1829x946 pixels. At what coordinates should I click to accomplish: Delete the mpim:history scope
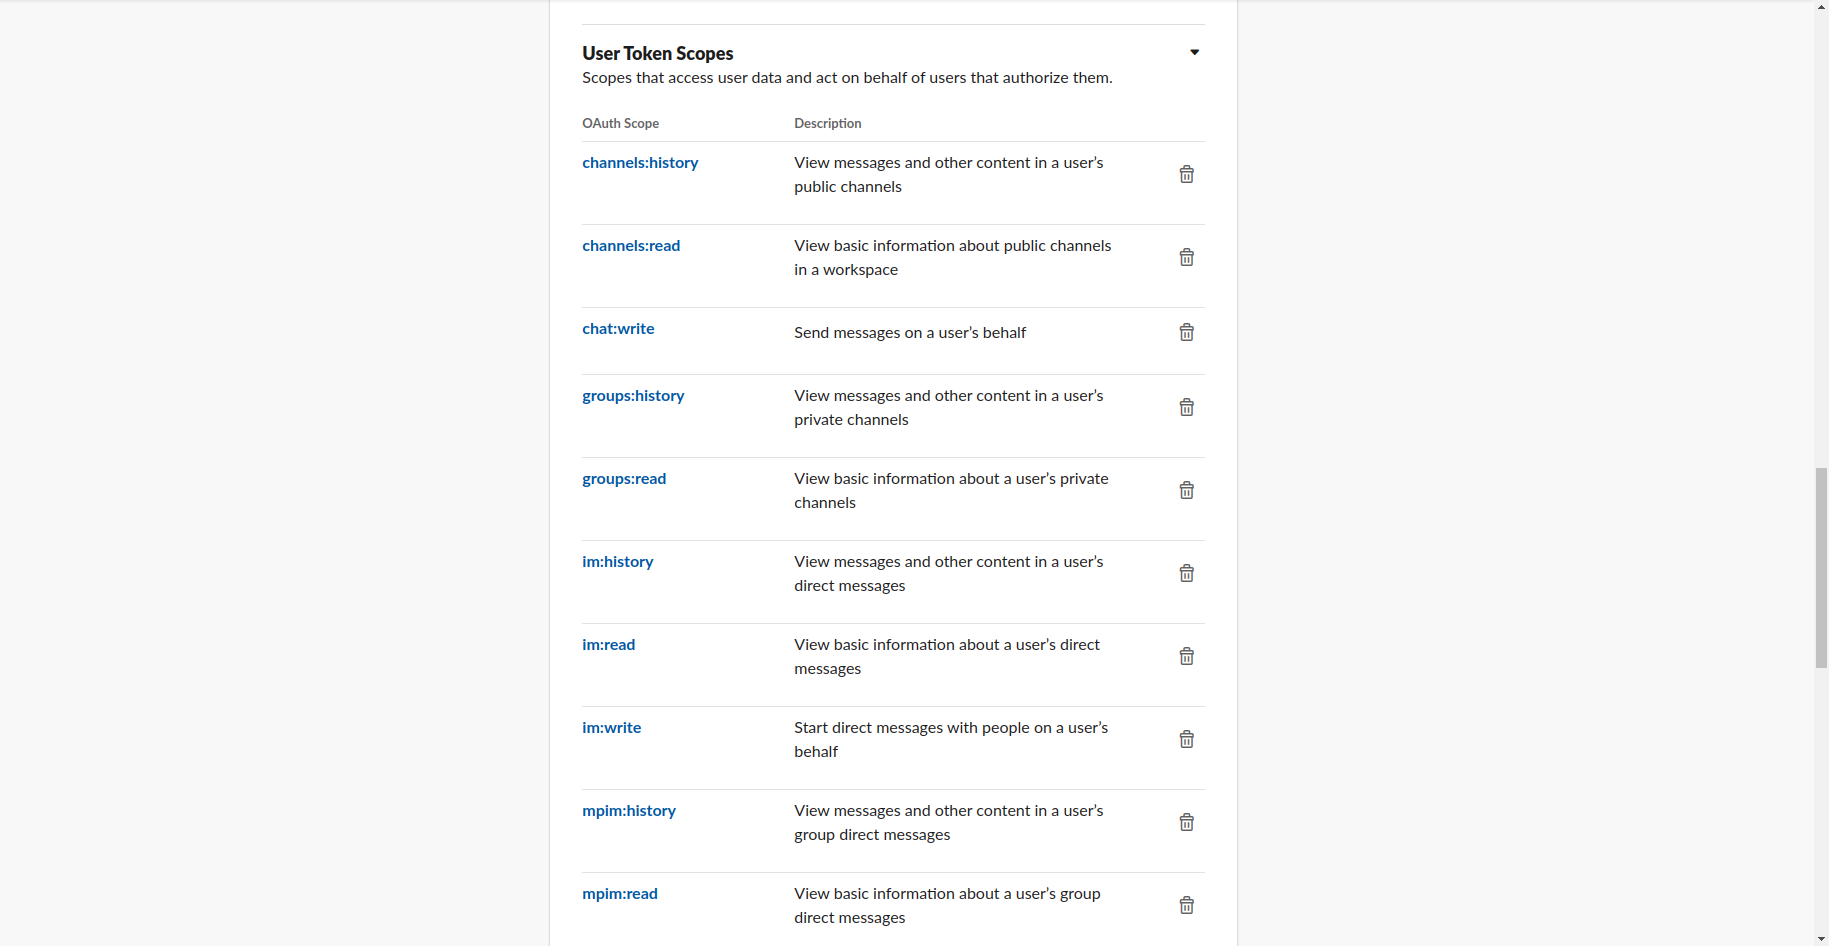[1186, 823]
